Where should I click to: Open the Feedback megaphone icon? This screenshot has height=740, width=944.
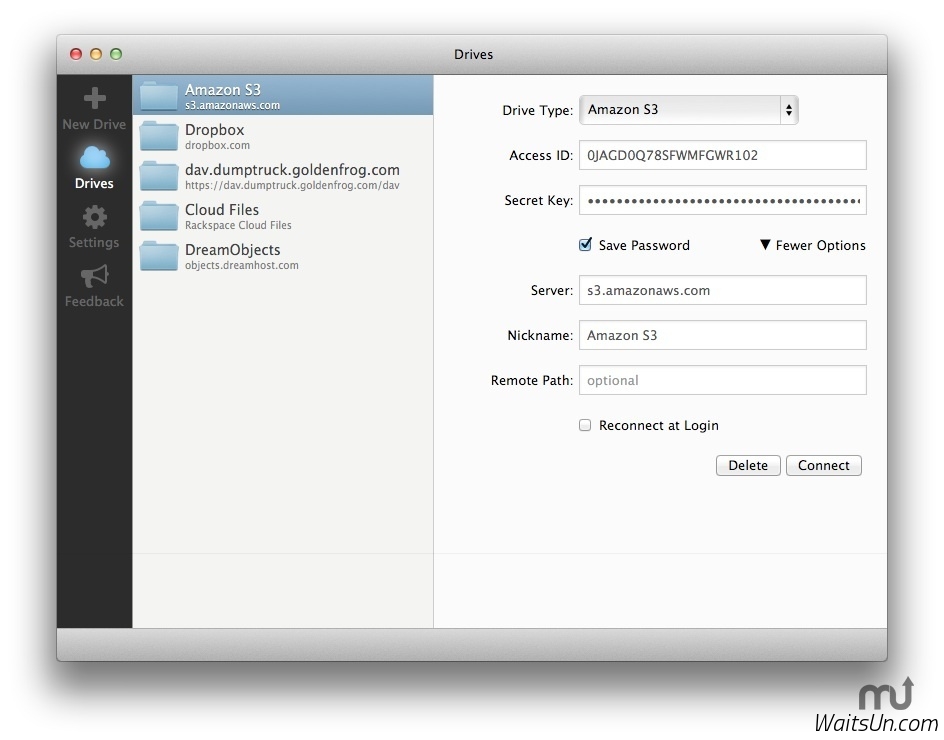94,276
